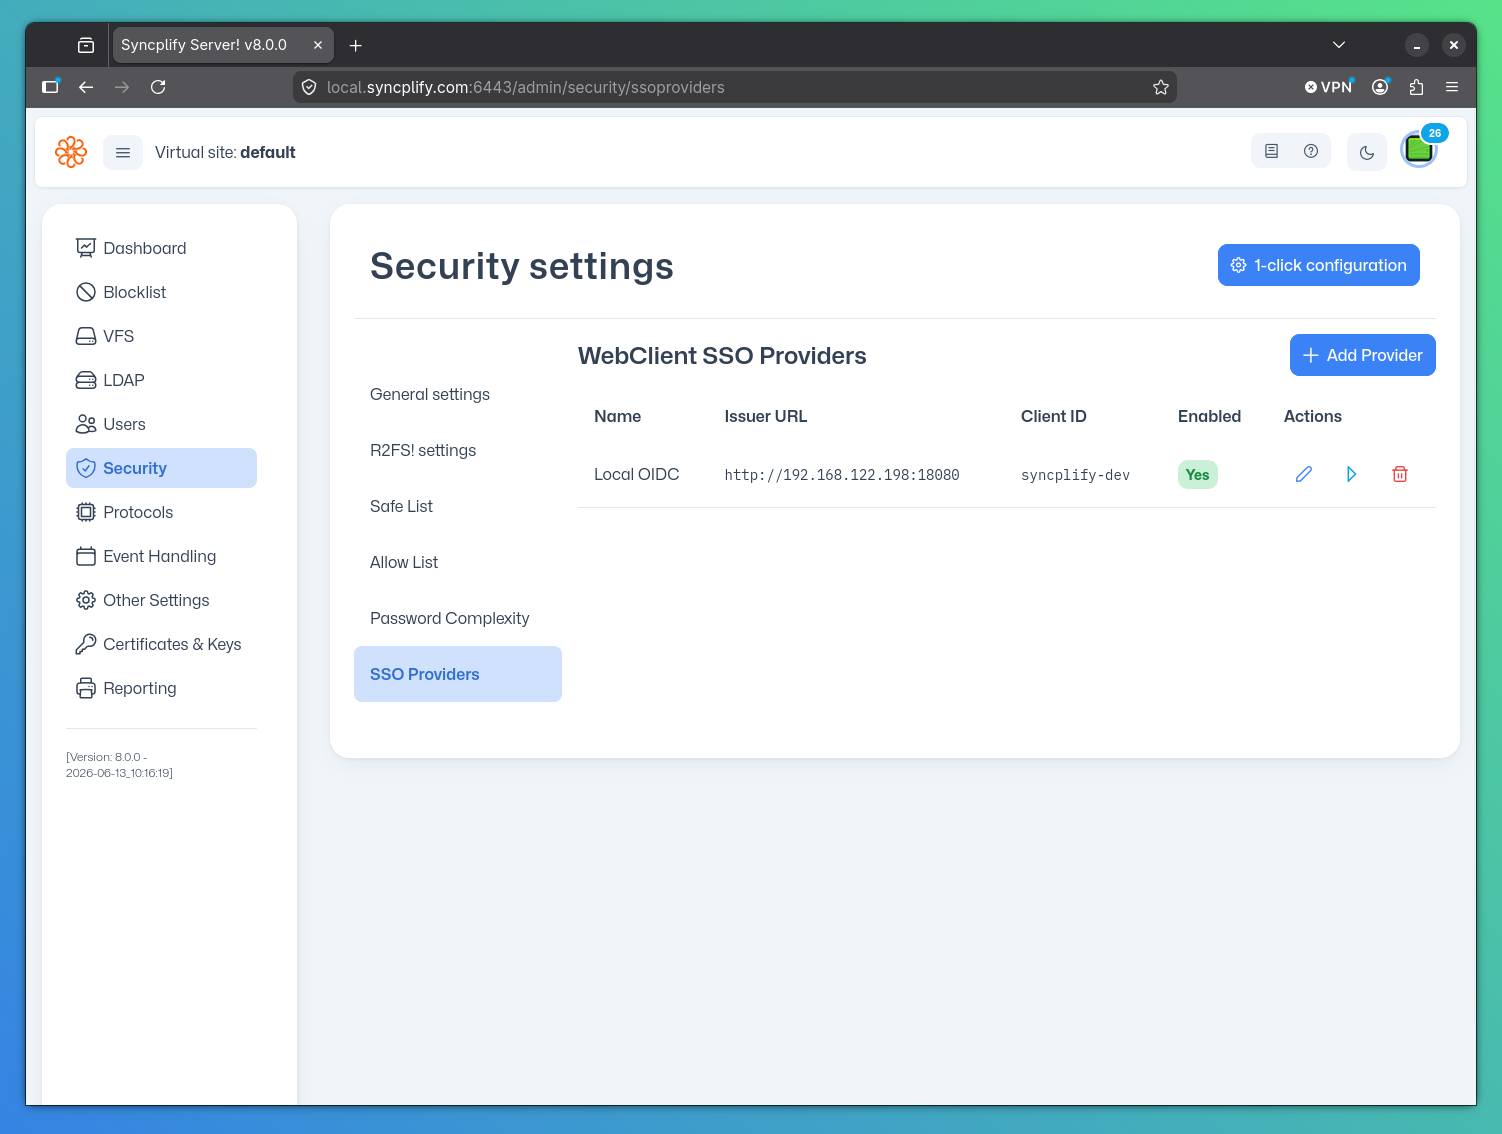Open the browser extensions puzzle icon
Image resolution: width=1502 pixels, height=1134 pixels.
tap(1416, 87)
